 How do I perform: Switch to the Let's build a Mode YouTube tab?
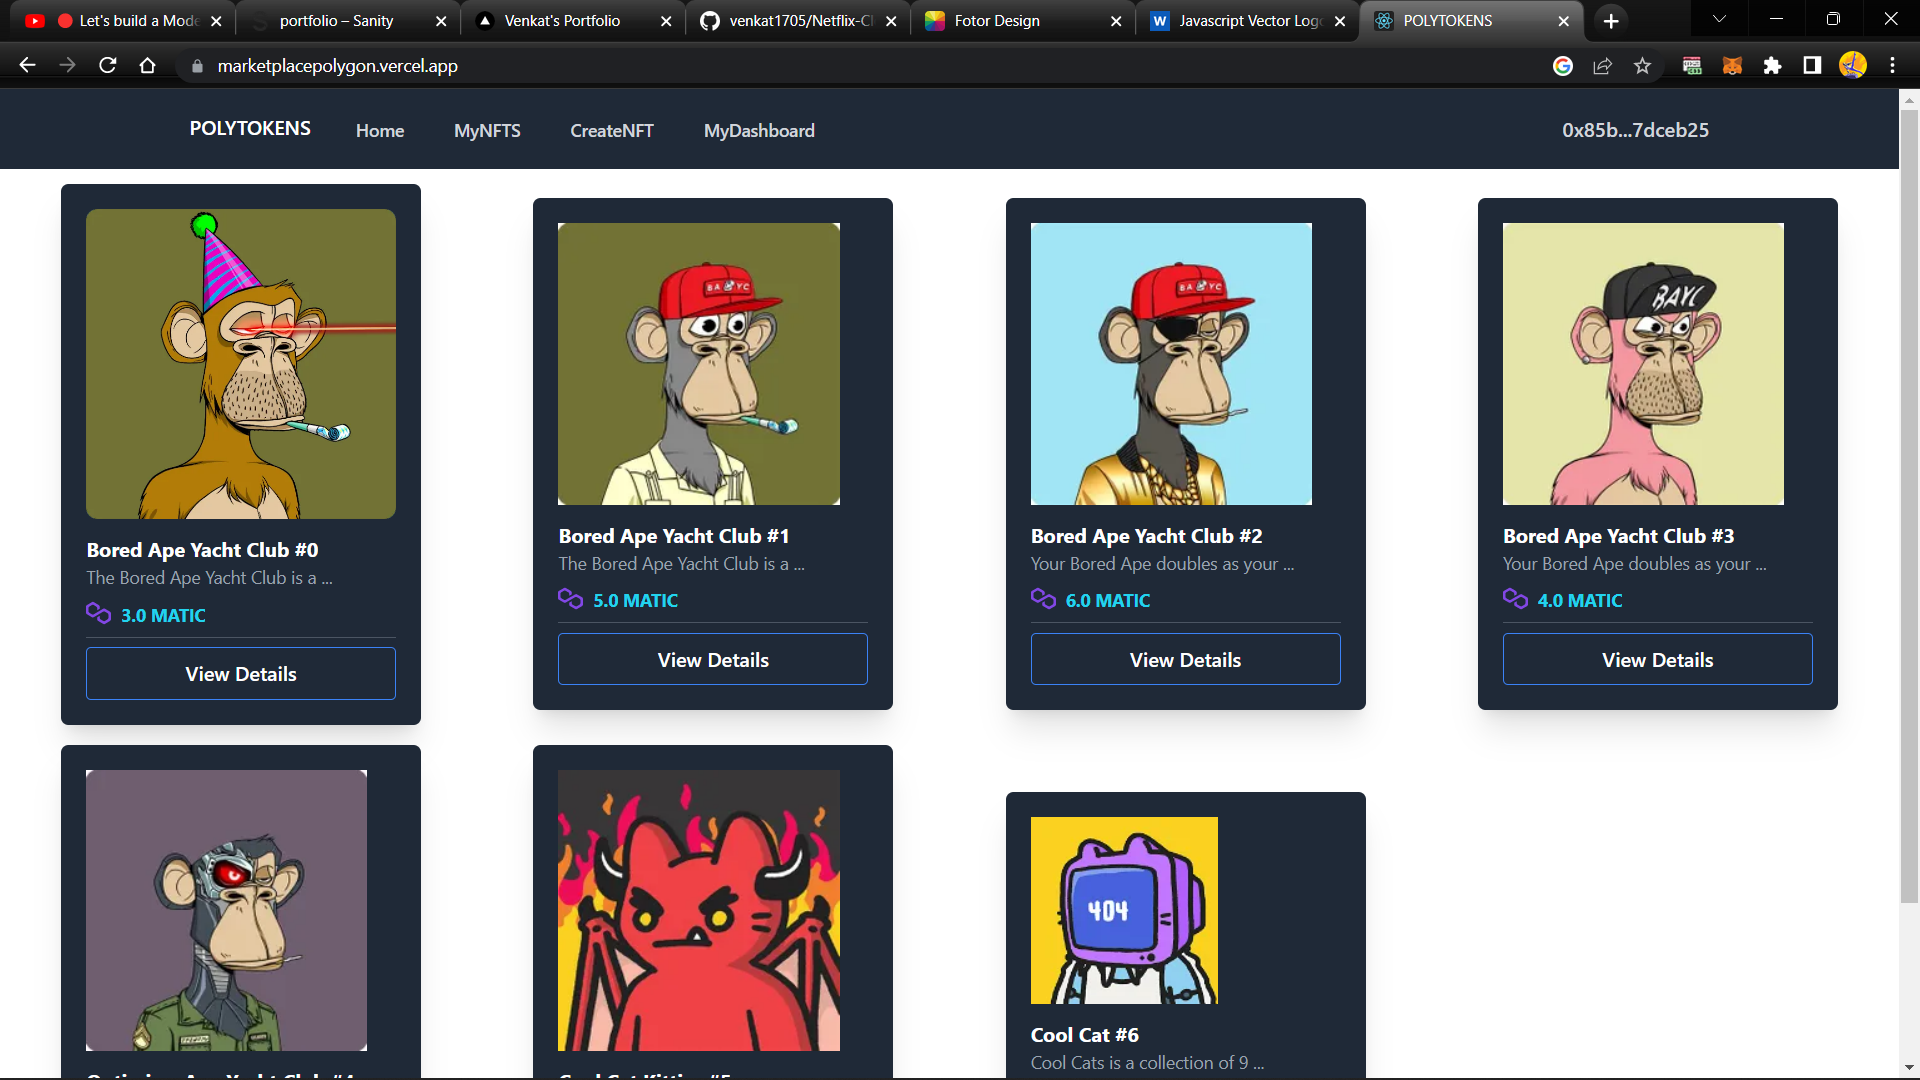coord(126,21)
